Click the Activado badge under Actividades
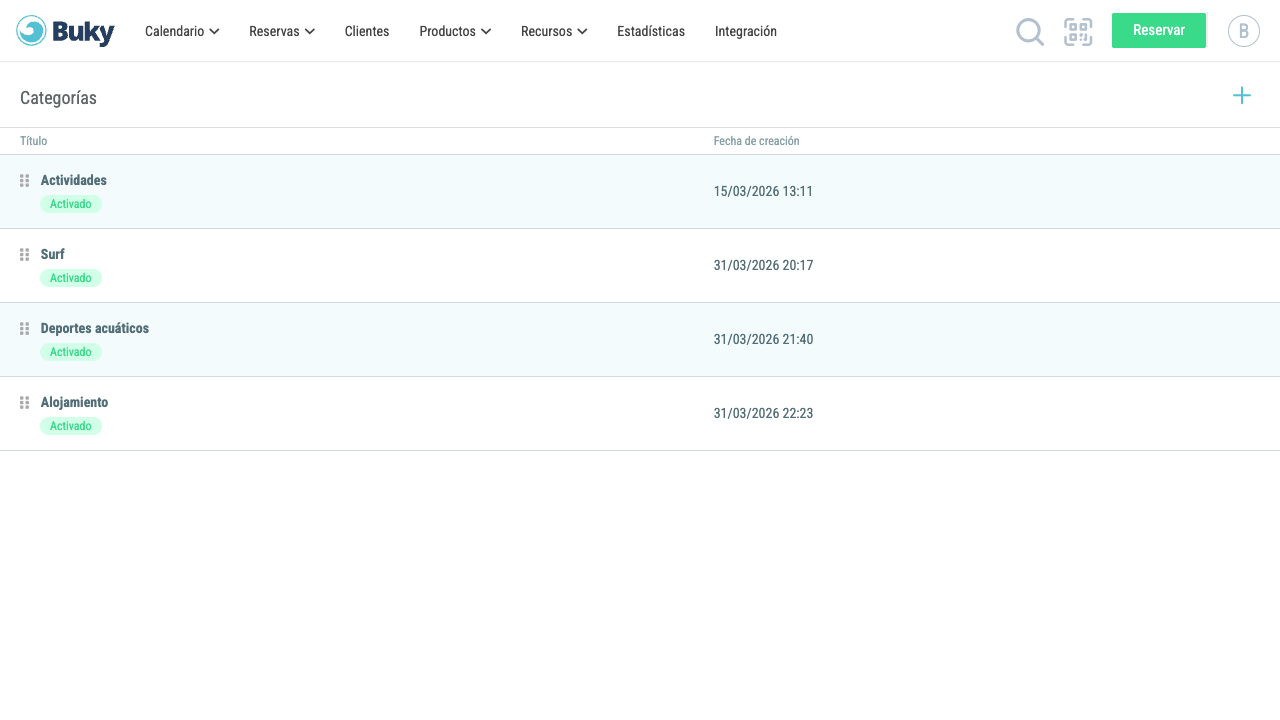This screenshot has width=1280, height=720. (x=71, y=204)
